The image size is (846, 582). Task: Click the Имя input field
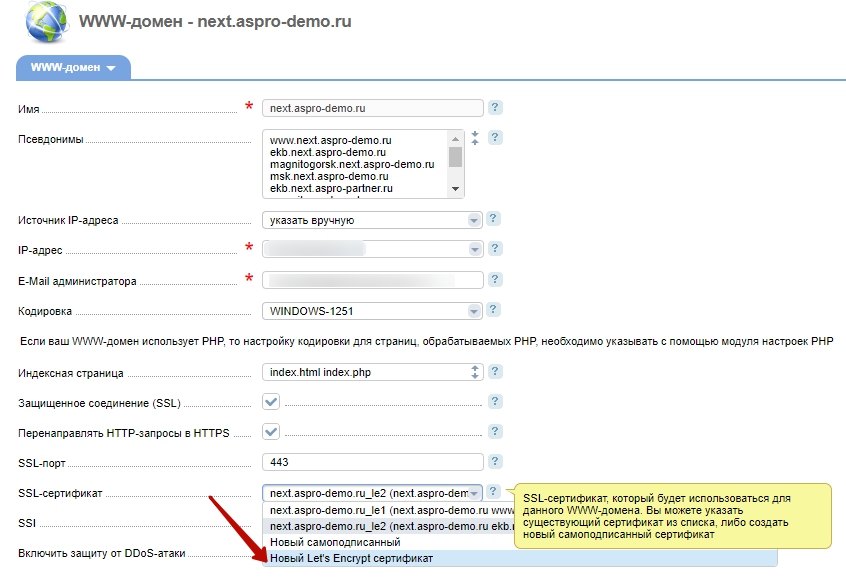click(372, 108)
